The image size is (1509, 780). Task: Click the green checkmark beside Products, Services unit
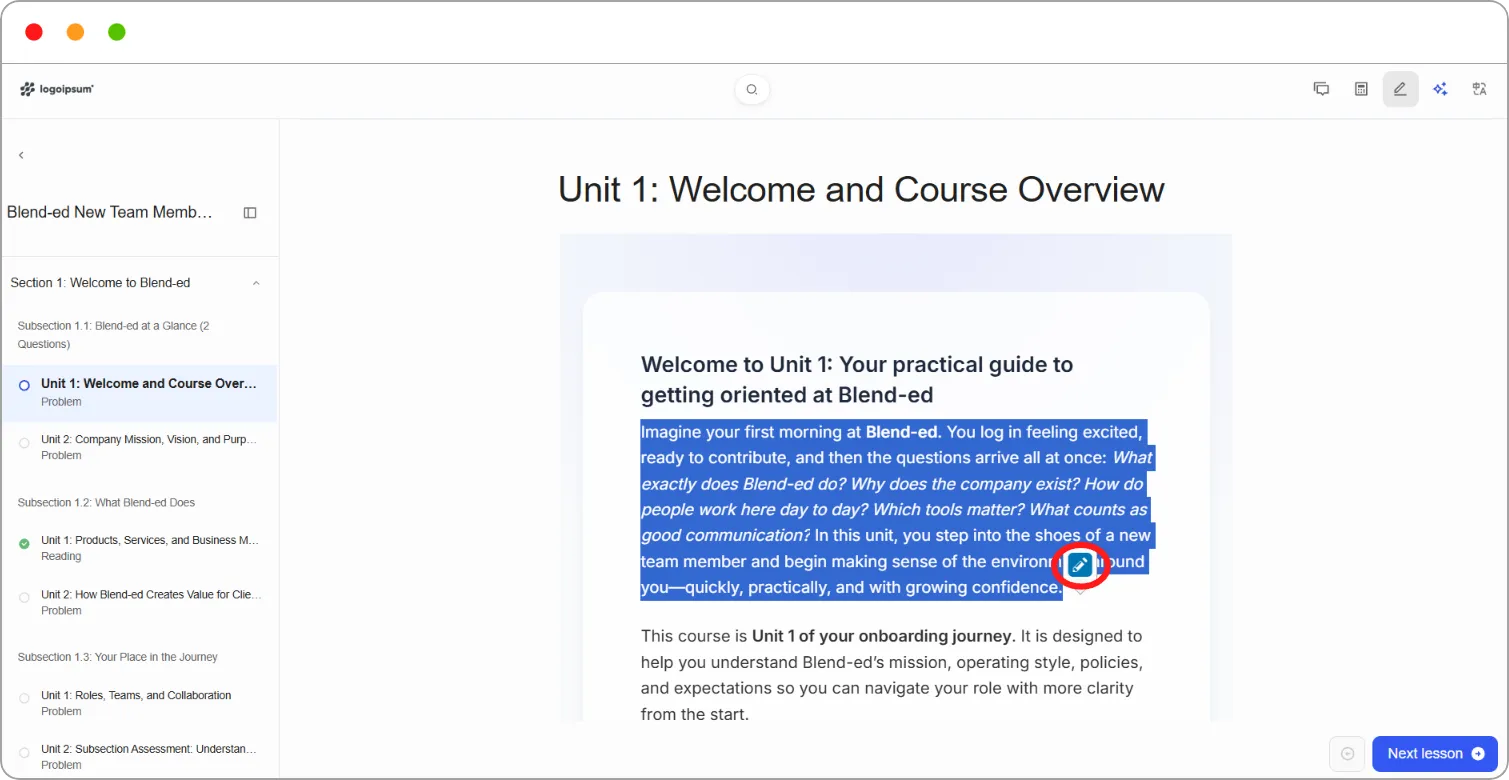(24, 544)
